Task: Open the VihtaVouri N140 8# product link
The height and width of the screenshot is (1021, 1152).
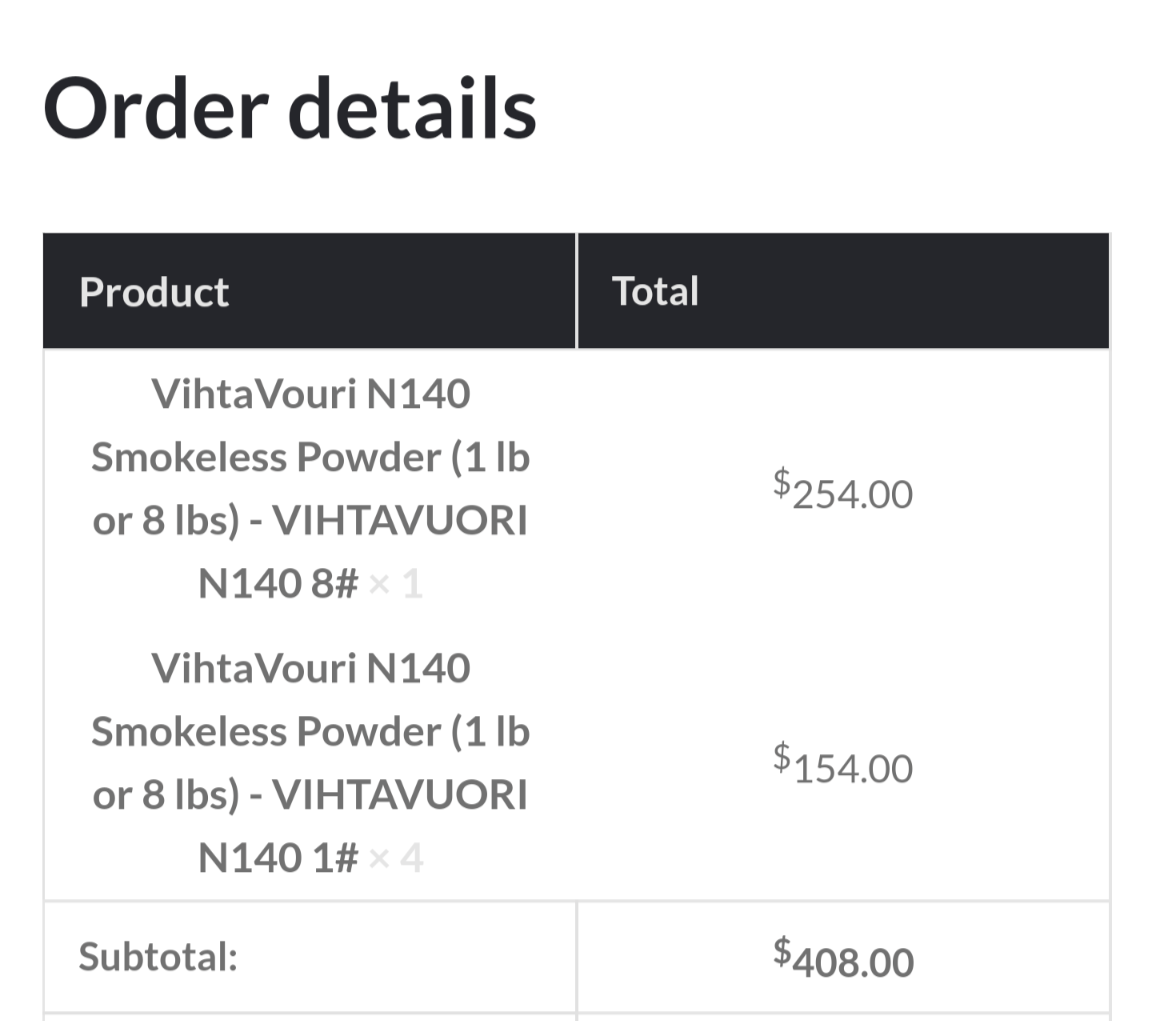Action: 310,488
